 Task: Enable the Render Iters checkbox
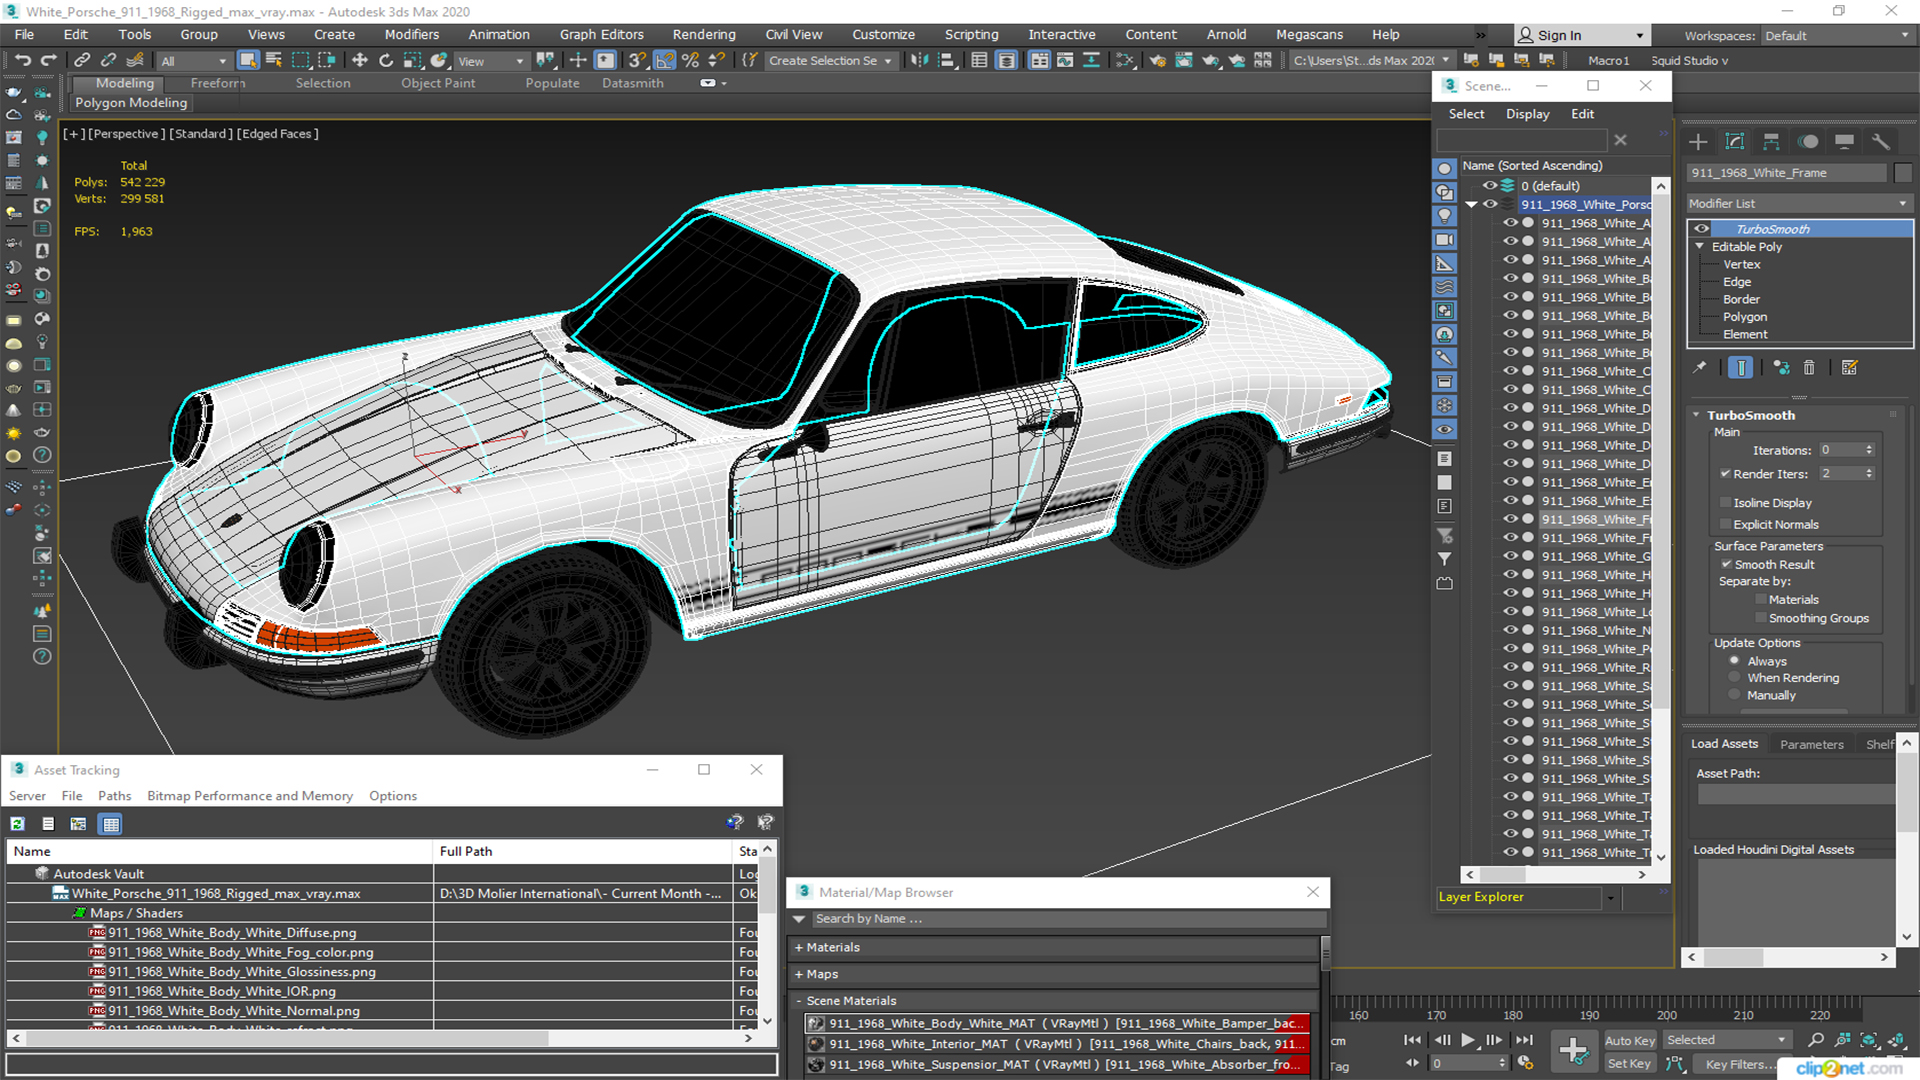[1725, 474]
